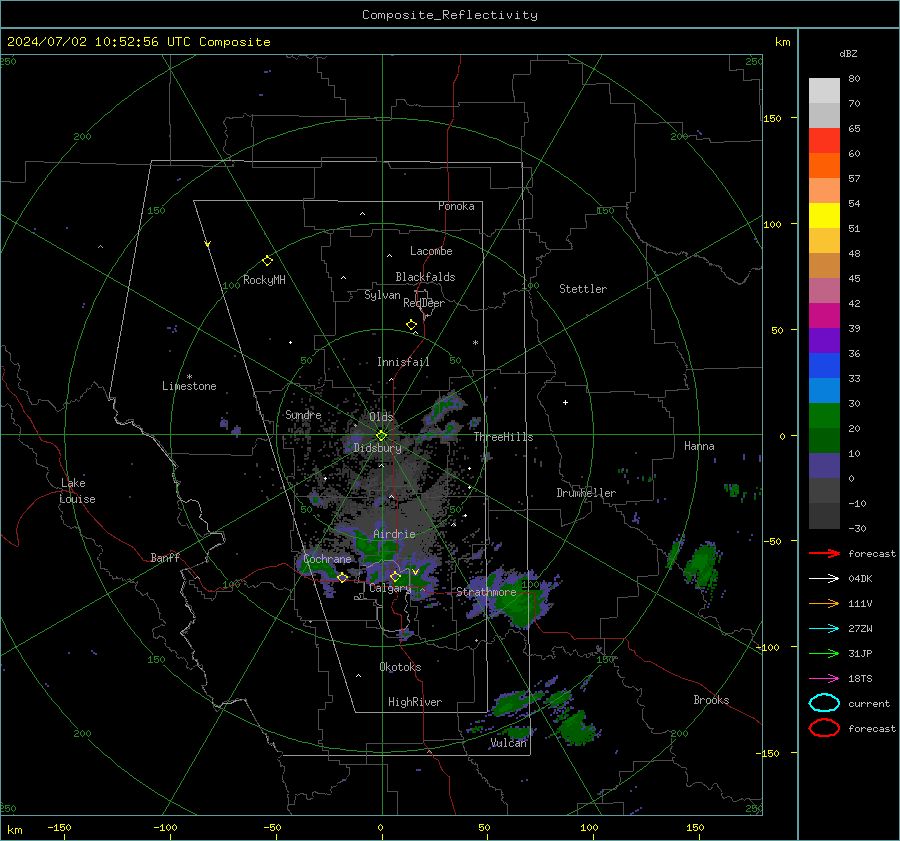Click the RockyMH location label
The width and height of the screenshot is (900, 841).
coord(264,280)
